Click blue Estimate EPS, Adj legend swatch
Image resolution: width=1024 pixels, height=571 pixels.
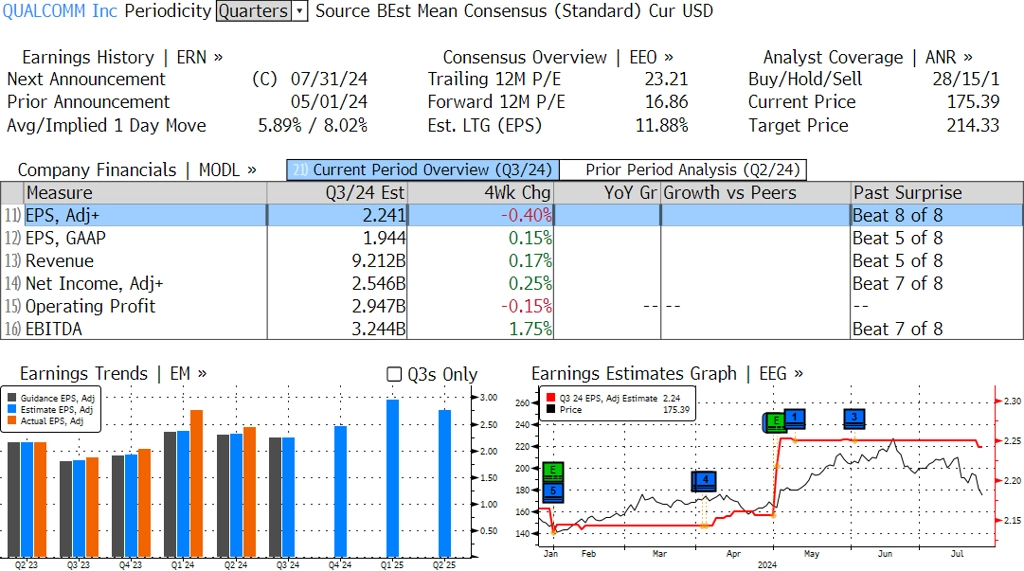point(12,410)
